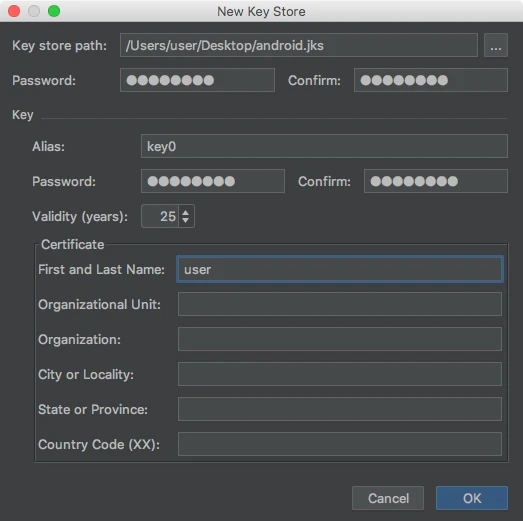This screenshot has height=521, width=523.
Task: Click the key store Confirm password field
Action: 431,80
